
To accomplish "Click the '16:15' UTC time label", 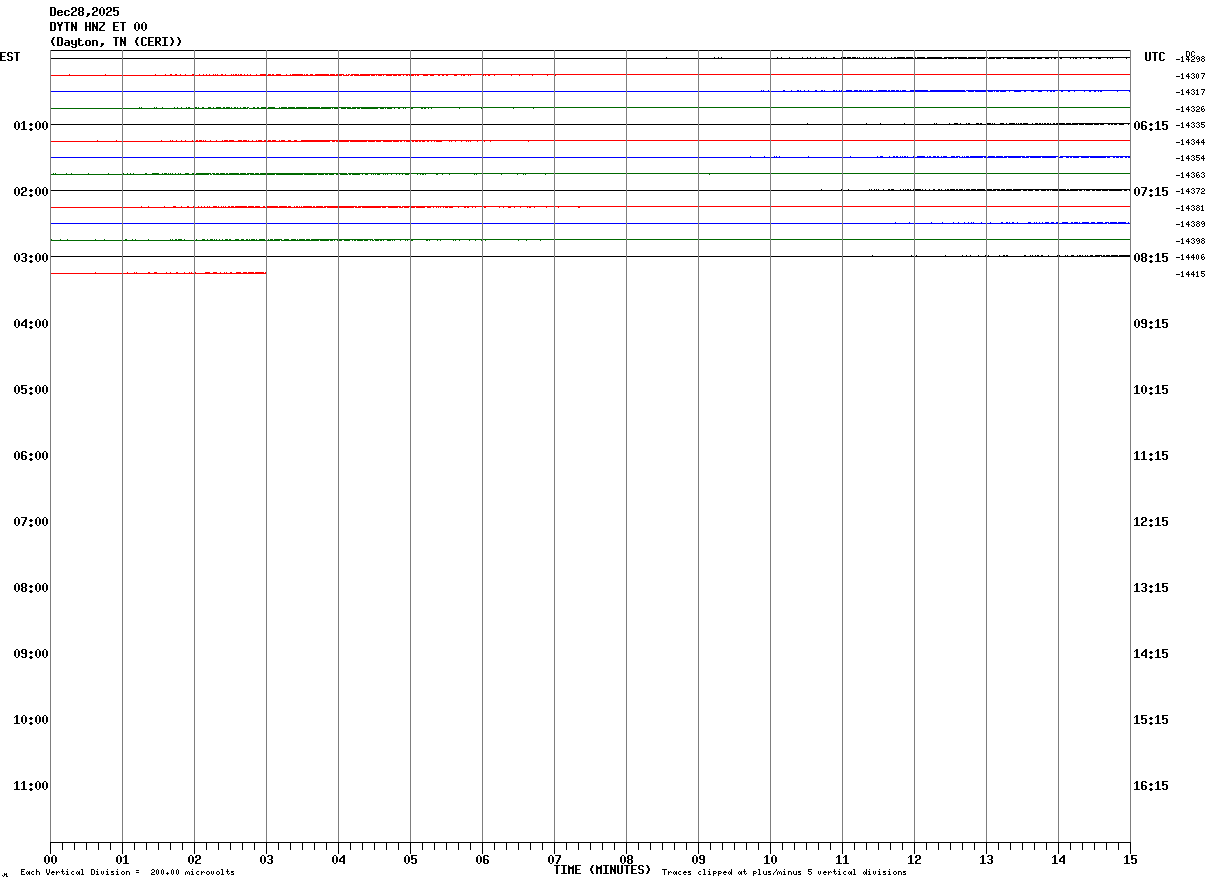I will pyautogui.click(x=1150, y=785).
